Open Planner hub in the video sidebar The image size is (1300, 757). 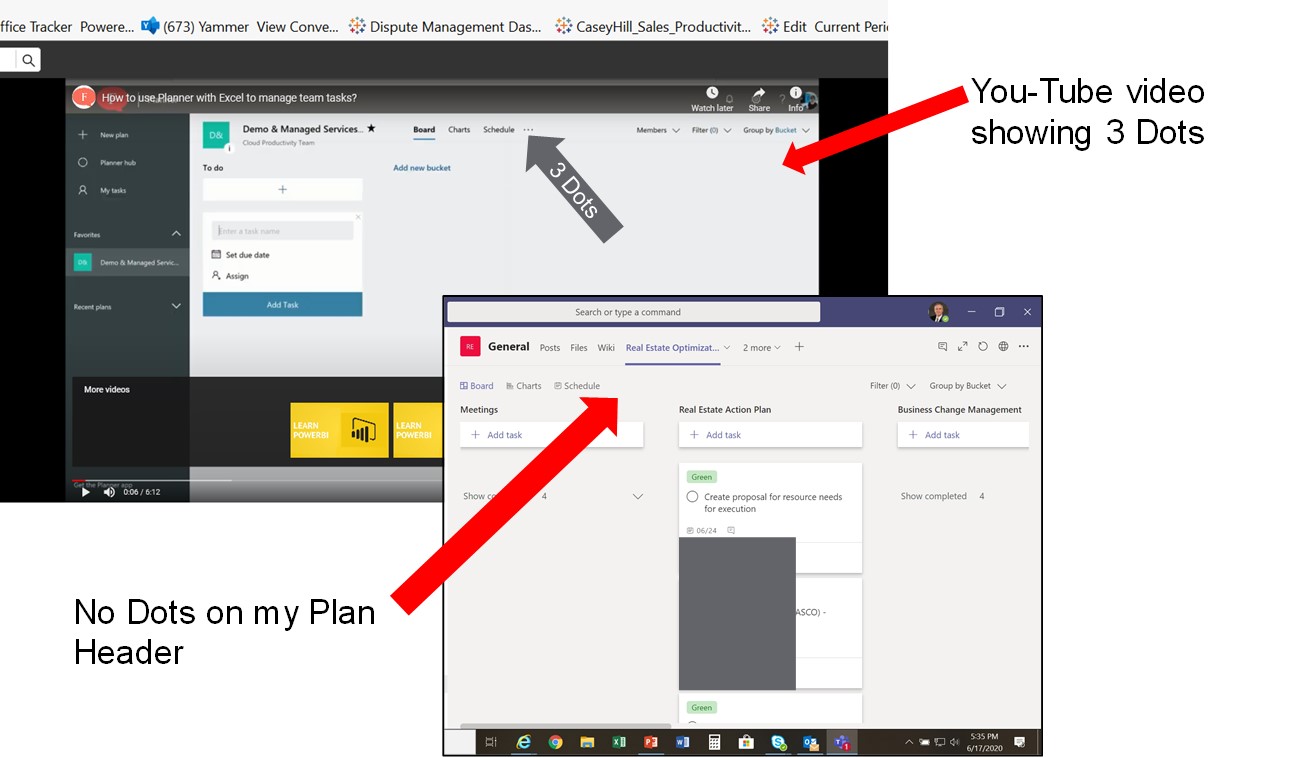[118, 162]
